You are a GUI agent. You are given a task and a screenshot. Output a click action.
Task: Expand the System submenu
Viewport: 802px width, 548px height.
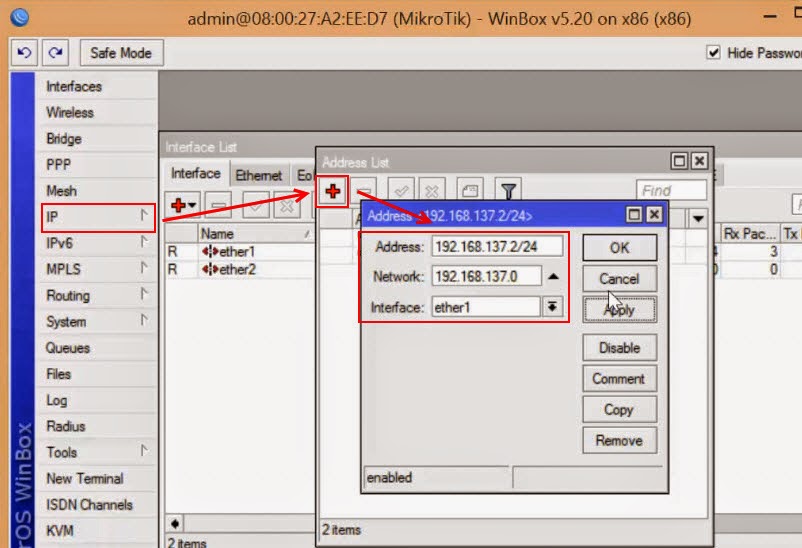(x=97, y=321)
